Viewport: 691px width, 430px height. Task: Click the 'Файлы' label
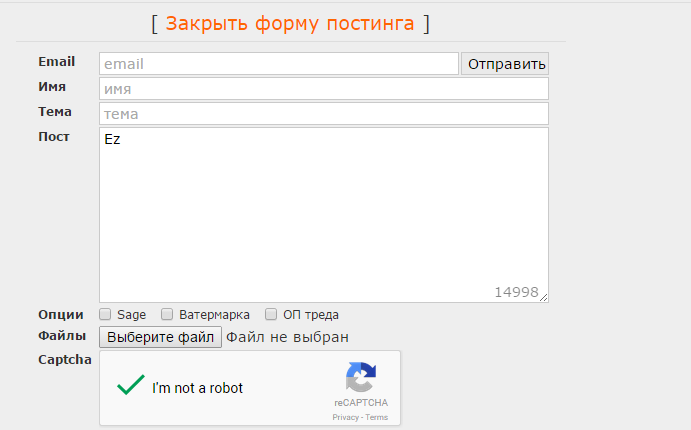tap(62, 336)
